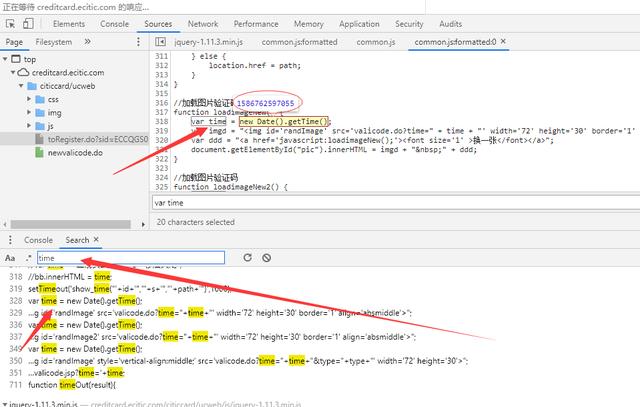Image resolution: width=640 pixels, height=407 pixels.
Task: Click the navigator horizontal scrollbar
Action: (71, 224)
